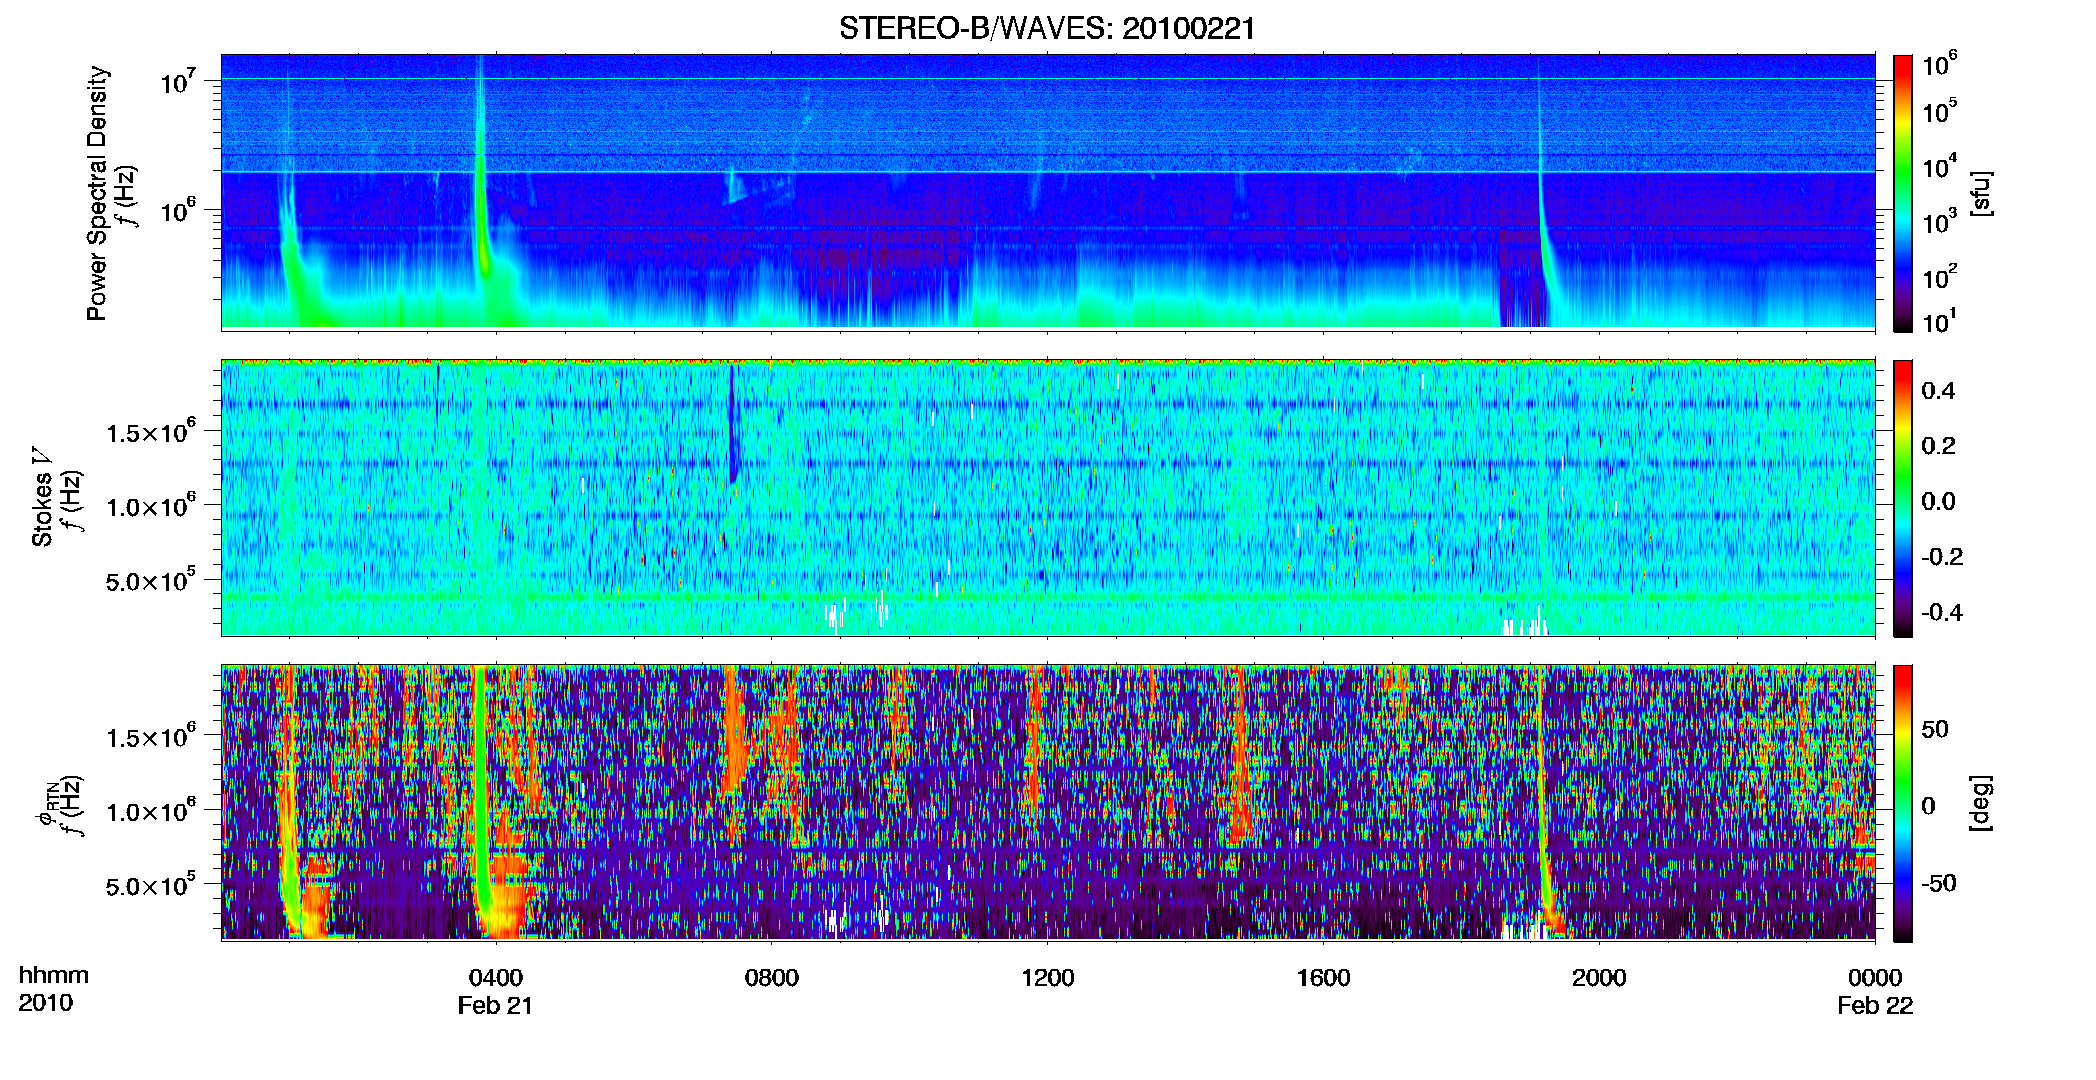Click the 2000 time tick label
Screen dimensions: 2096x1080
[1599, 978]
